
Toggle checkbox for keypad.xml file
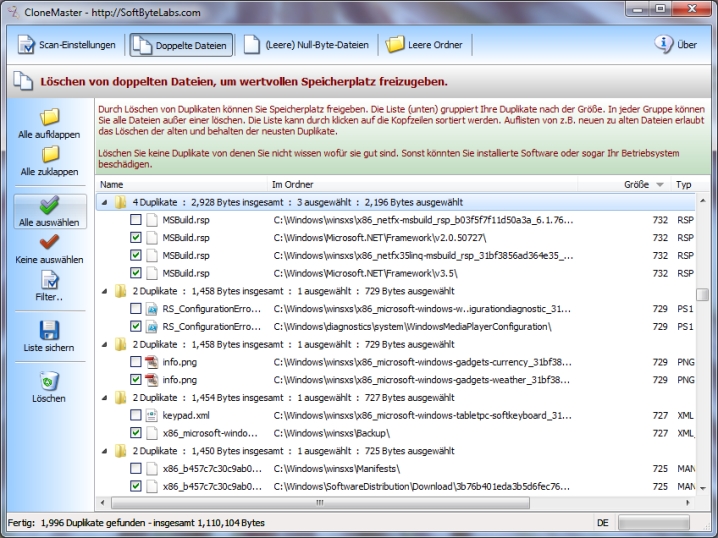136,415
